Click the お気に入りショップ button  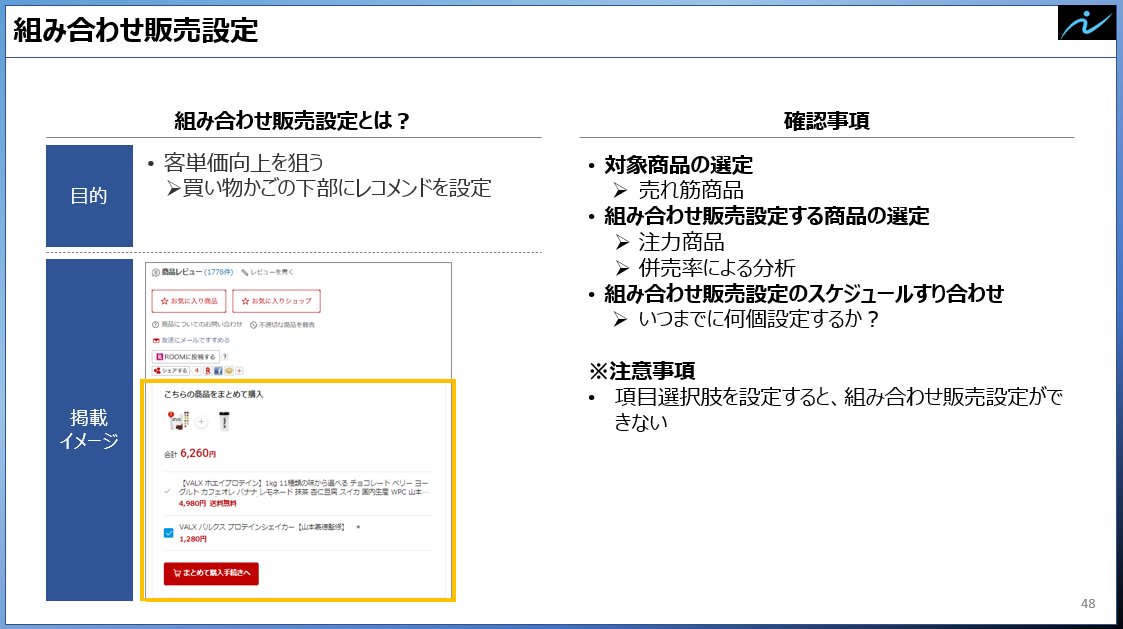(276, 301)
